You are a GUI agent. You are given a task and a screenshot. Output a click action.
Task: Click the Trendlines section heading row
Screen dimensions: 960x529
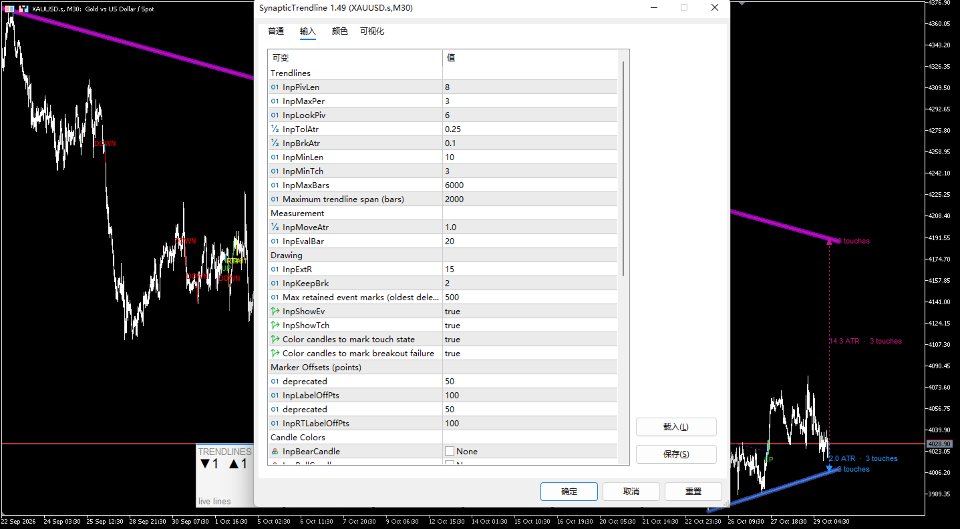point(443,73)
